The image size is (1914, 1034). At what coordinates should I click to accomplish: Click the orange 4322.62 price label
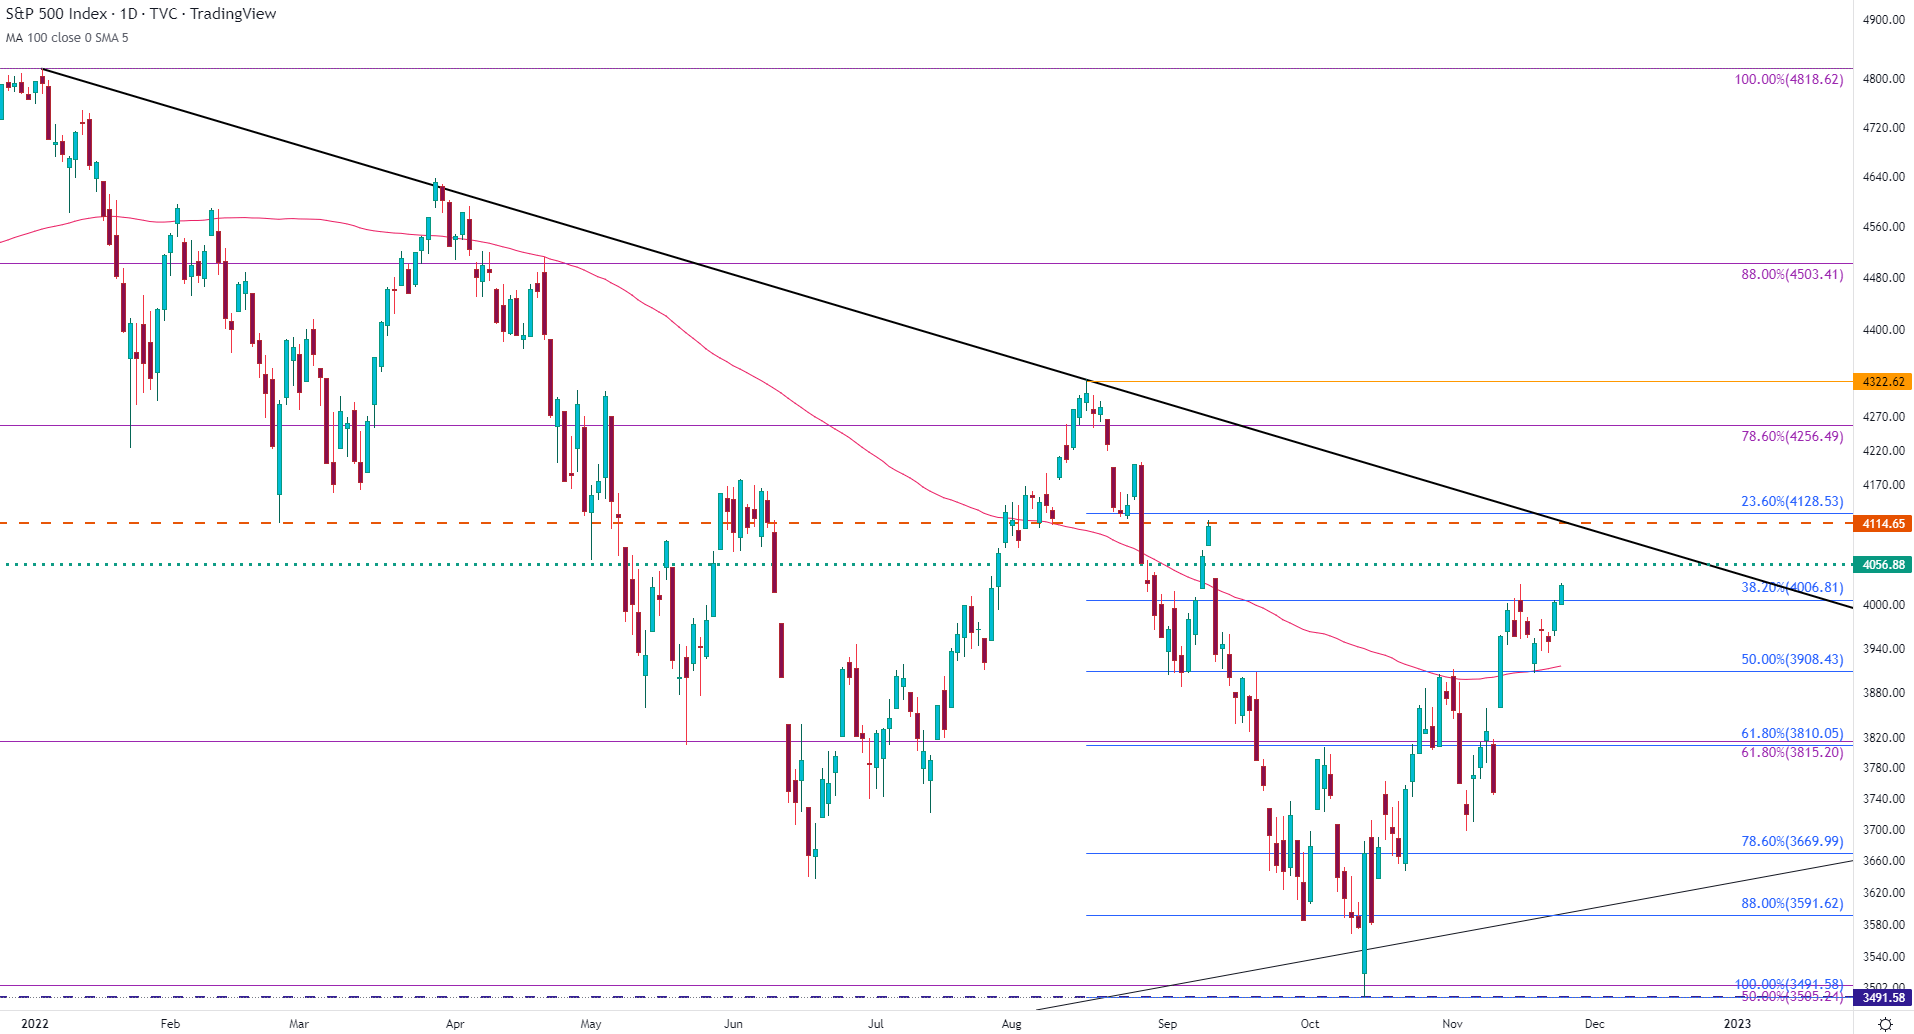[1883, 382]
